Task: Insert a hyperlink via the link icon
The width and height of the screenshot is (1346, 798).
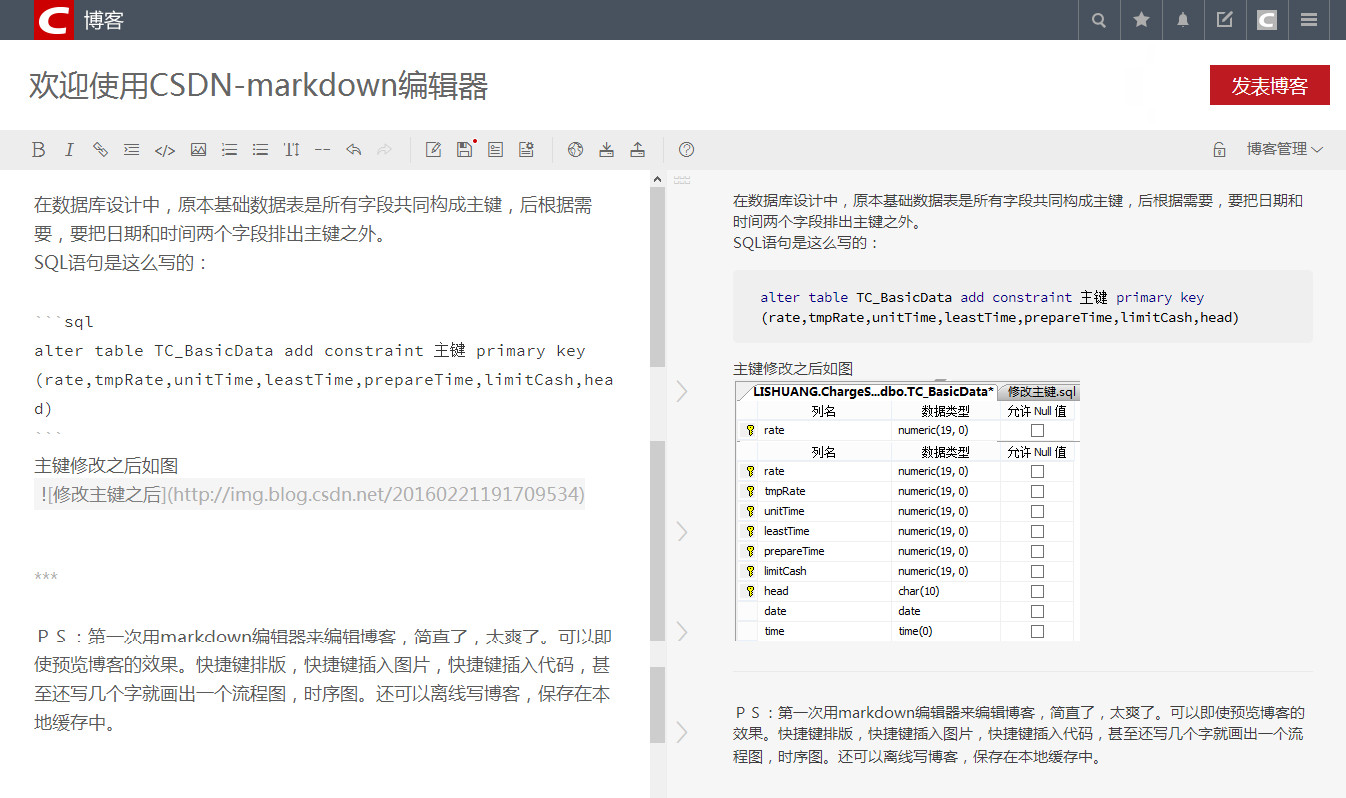Action: 100,150
